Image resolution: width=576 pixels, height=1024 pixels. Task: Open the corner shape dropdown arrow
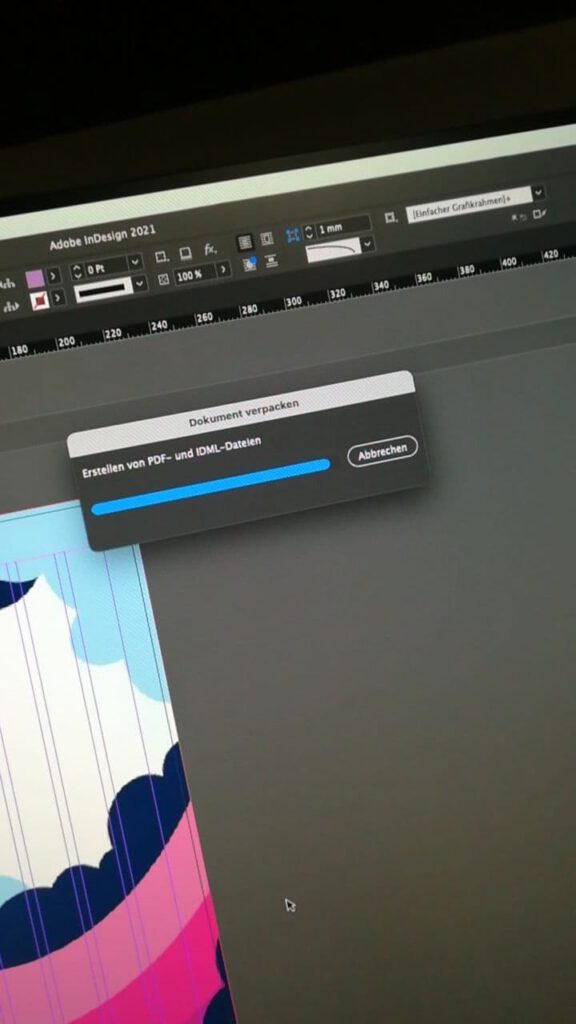pyautogui.click(x=369, y=244)
